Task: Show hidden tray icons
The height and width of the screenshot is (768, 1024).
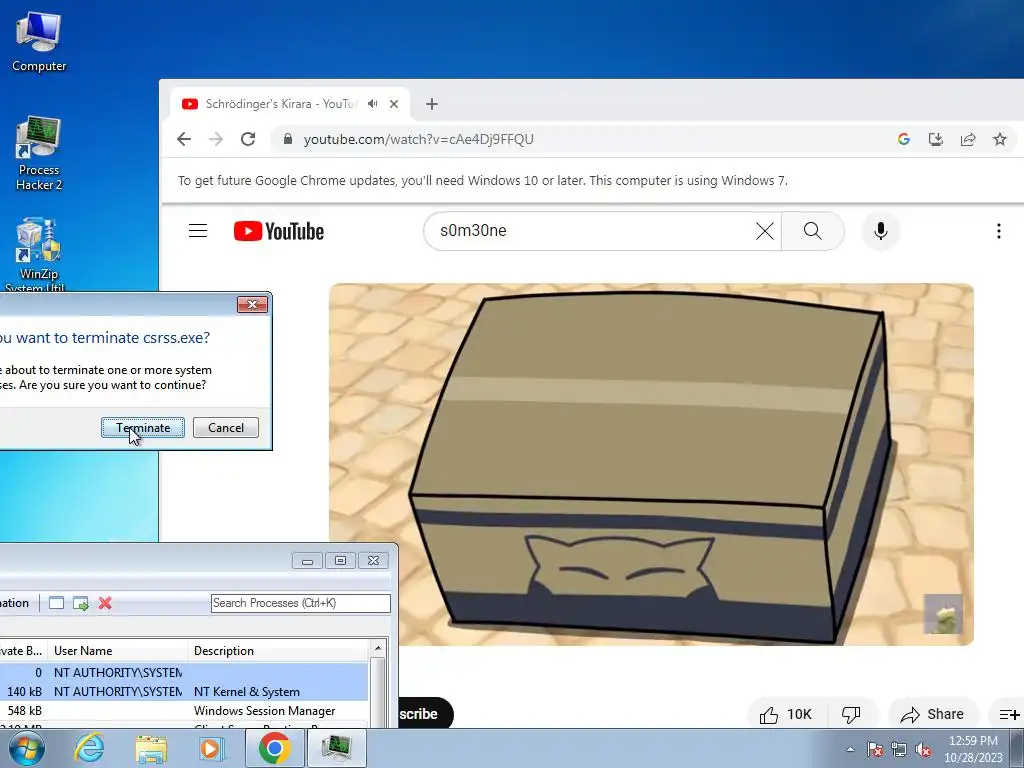Action: click(850, 749)
